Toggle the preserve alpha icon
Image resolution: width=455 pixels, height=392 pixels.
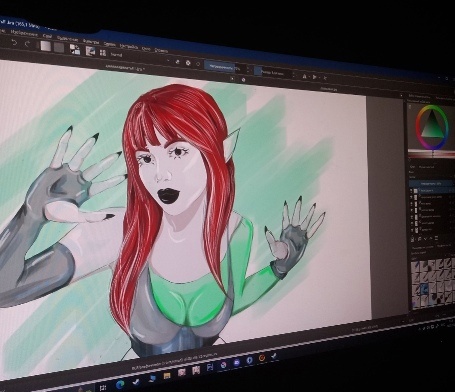click(188, 63)
